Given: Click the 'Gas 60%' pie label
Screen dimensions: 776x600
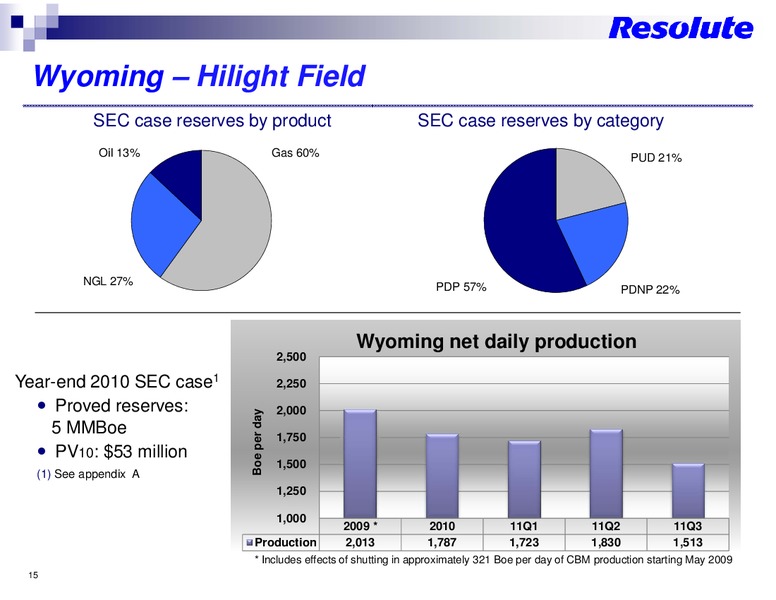Looking at the screenshot, I should coord(295,152).
